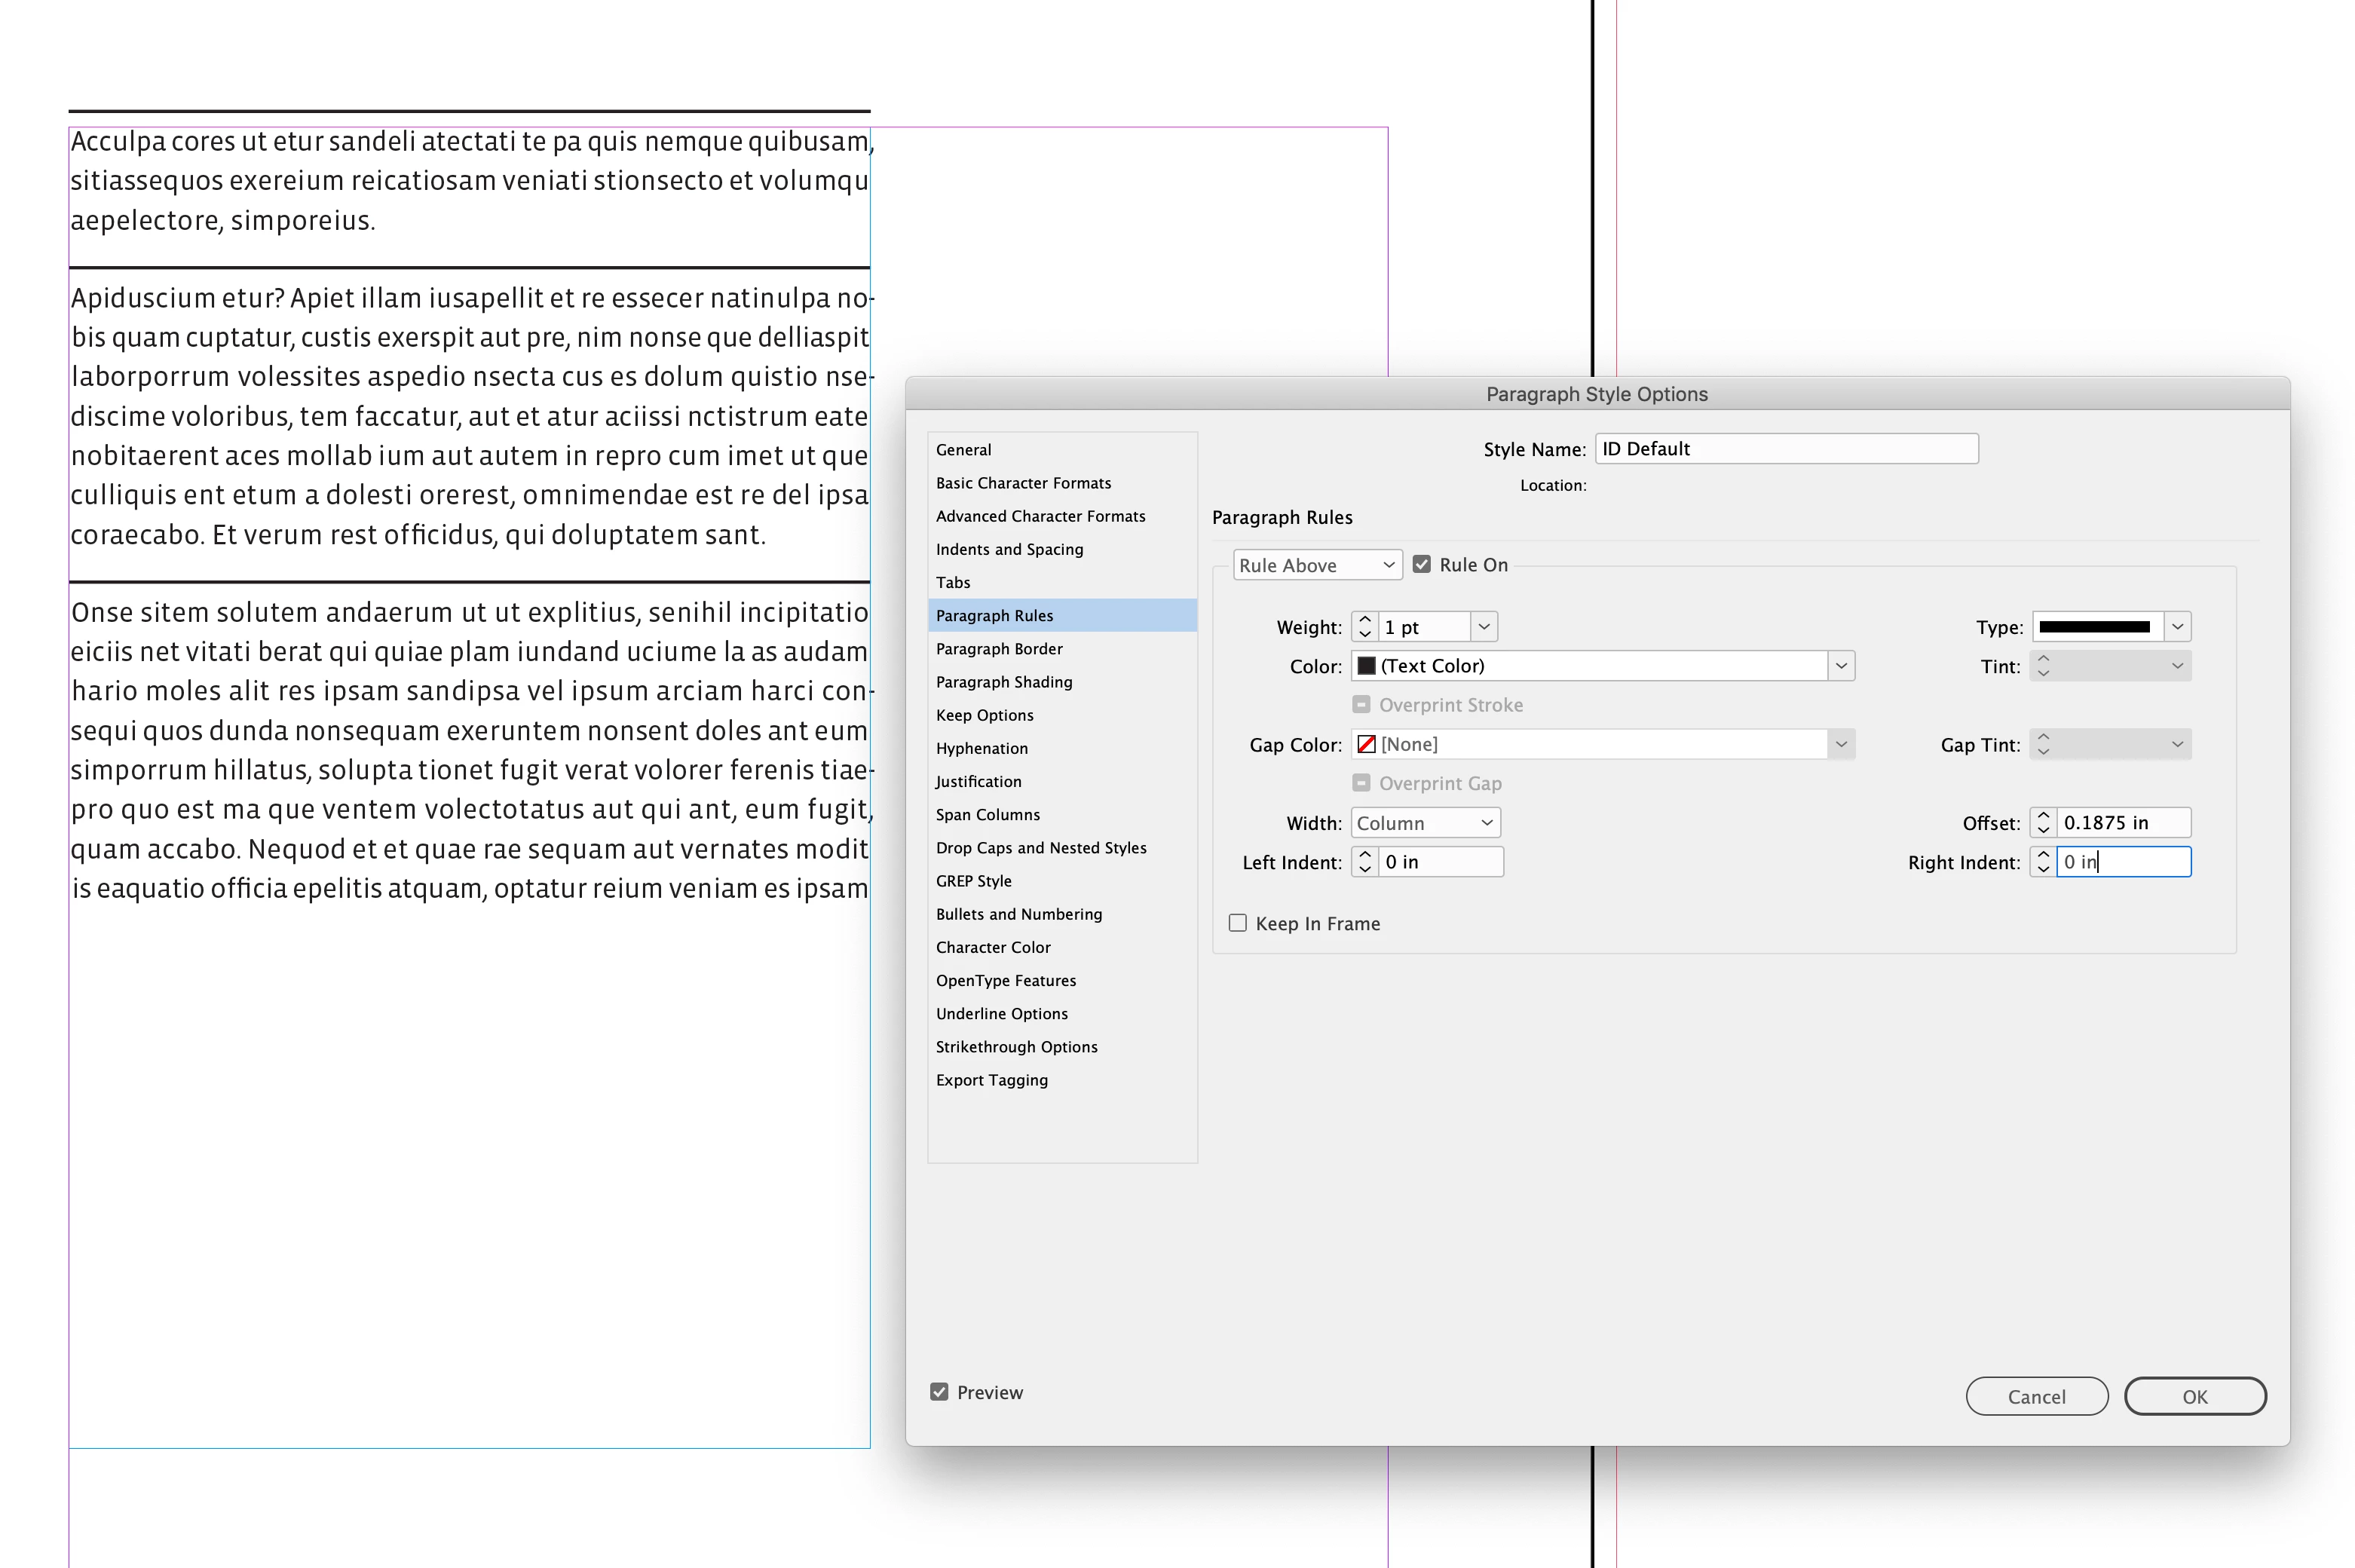The width and height of the screenshot is (2355, 1568).
Task: Click the None gap color swatch icon
Action: (1366, 744)
